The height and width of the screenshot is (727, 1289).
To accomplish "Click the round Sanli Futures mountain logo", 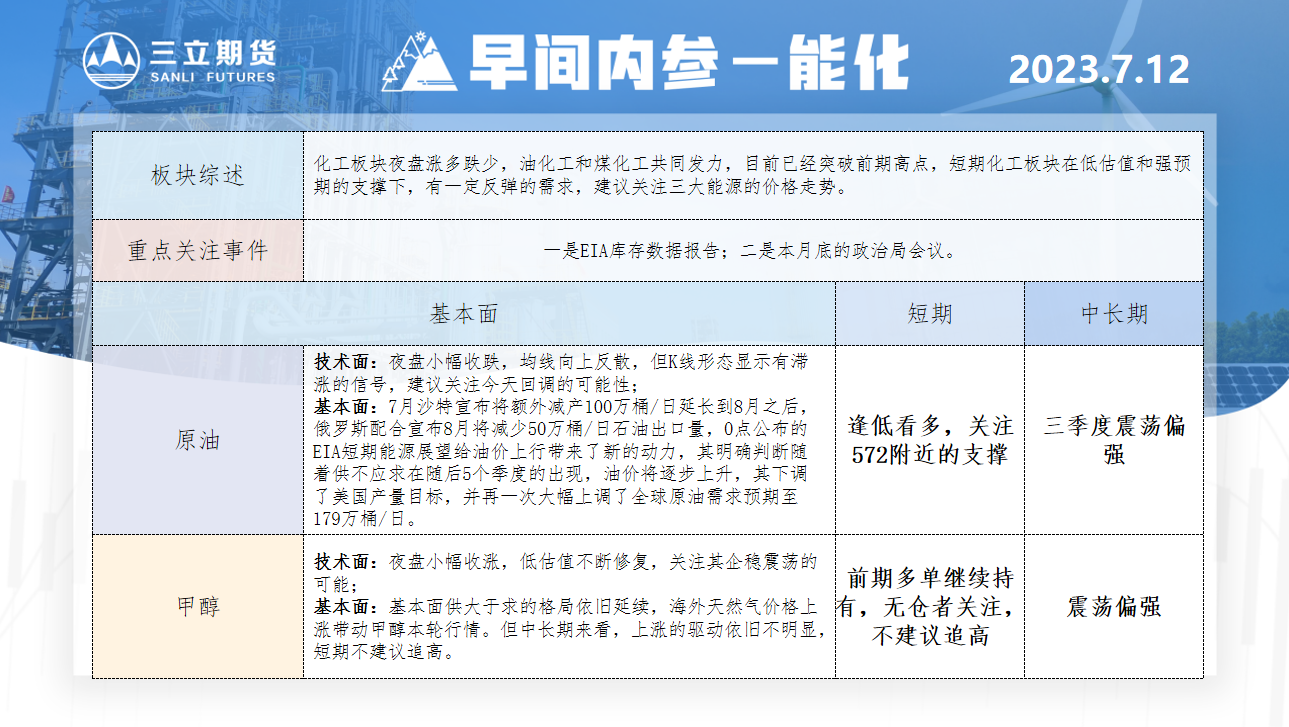I will 111,61.
